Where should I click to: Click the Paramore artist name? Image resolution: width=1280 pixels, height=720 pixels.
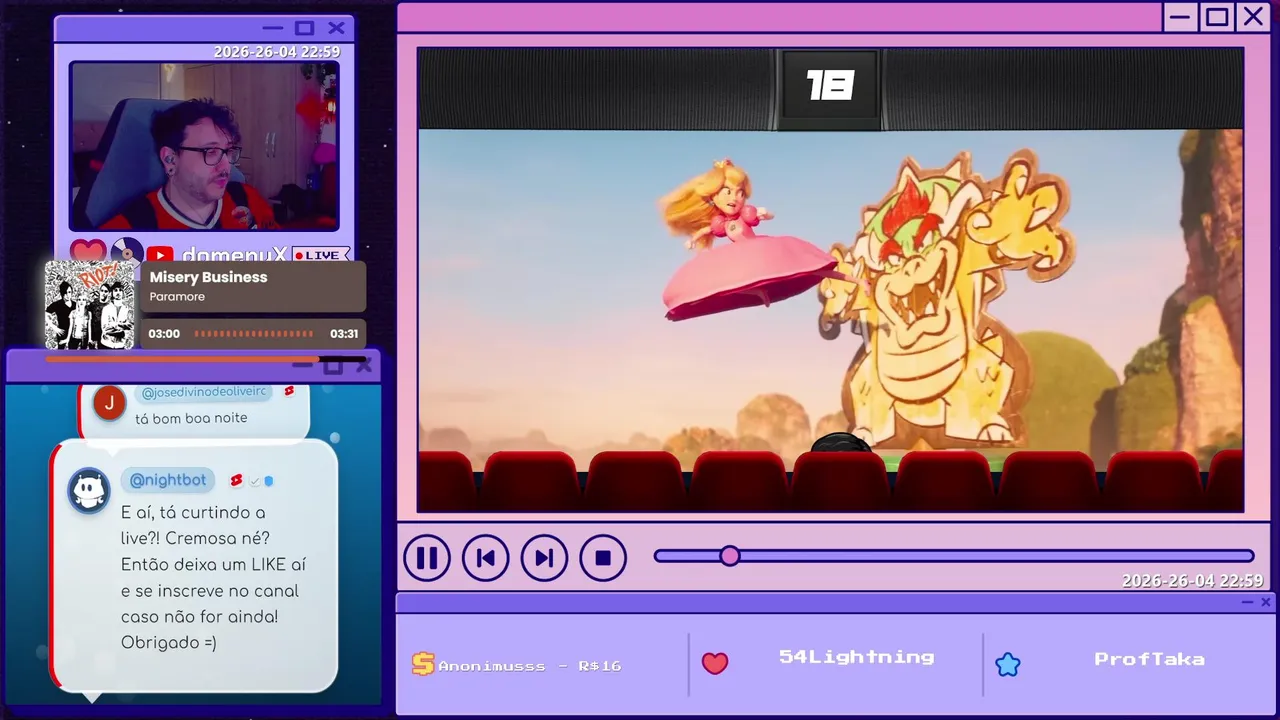pyautogui.click(x=177, y=297)
